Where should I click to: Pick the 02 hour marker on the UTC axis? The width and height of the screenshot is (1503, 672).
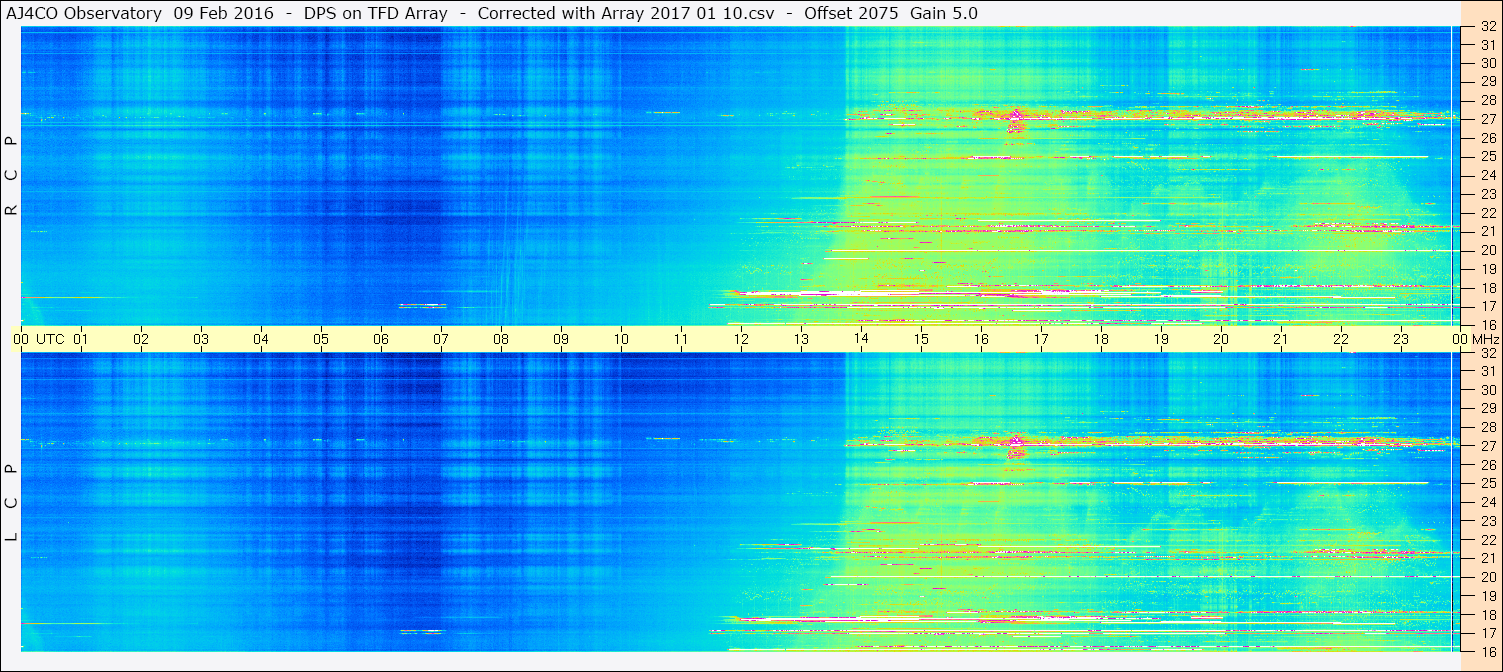pos(141,339)
